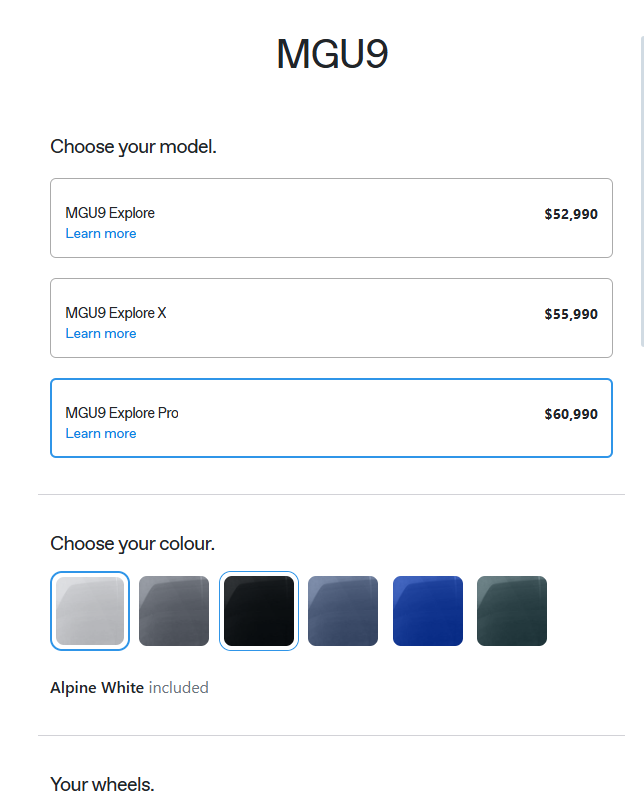Pick the dark green colour swatch
This screenshot has width=644, height=806.
512,611
